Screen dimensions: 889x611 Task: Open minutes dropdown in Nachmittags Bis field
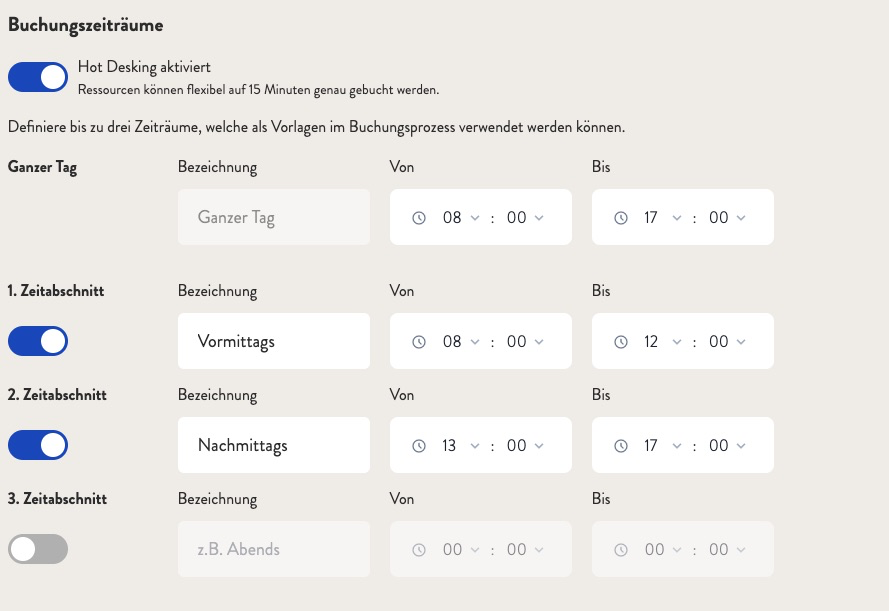[x=727, y=445]
